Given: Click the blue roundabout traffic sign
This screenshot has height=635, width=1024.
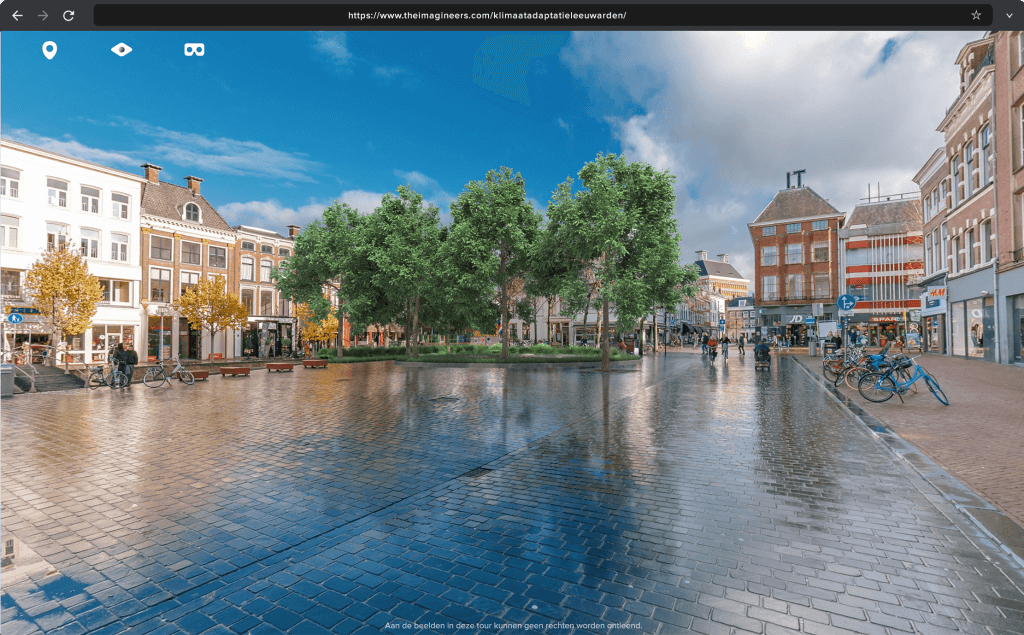Looking at the screenshot, I should pyautogui.click(x=846, y=302).
